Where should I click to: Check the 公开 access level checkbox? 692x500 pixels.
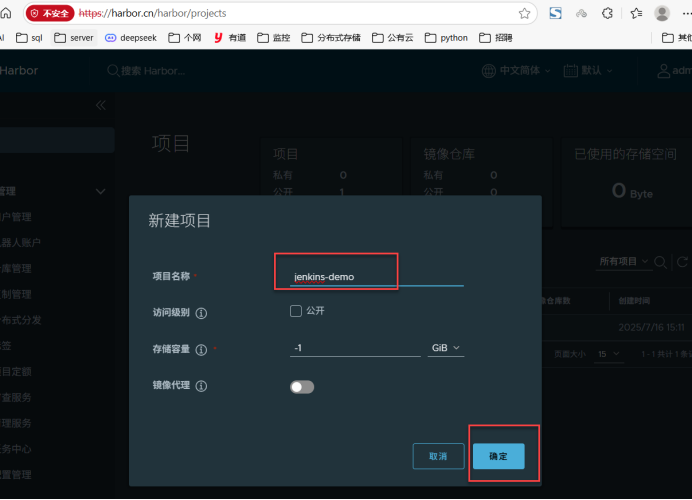click(x=296, y=311)
